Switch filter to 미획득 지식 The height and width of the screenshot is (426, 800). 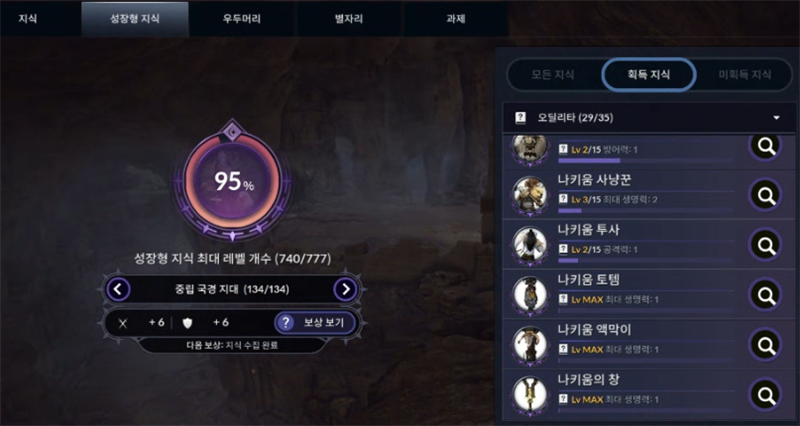click(x=744, y=74)
